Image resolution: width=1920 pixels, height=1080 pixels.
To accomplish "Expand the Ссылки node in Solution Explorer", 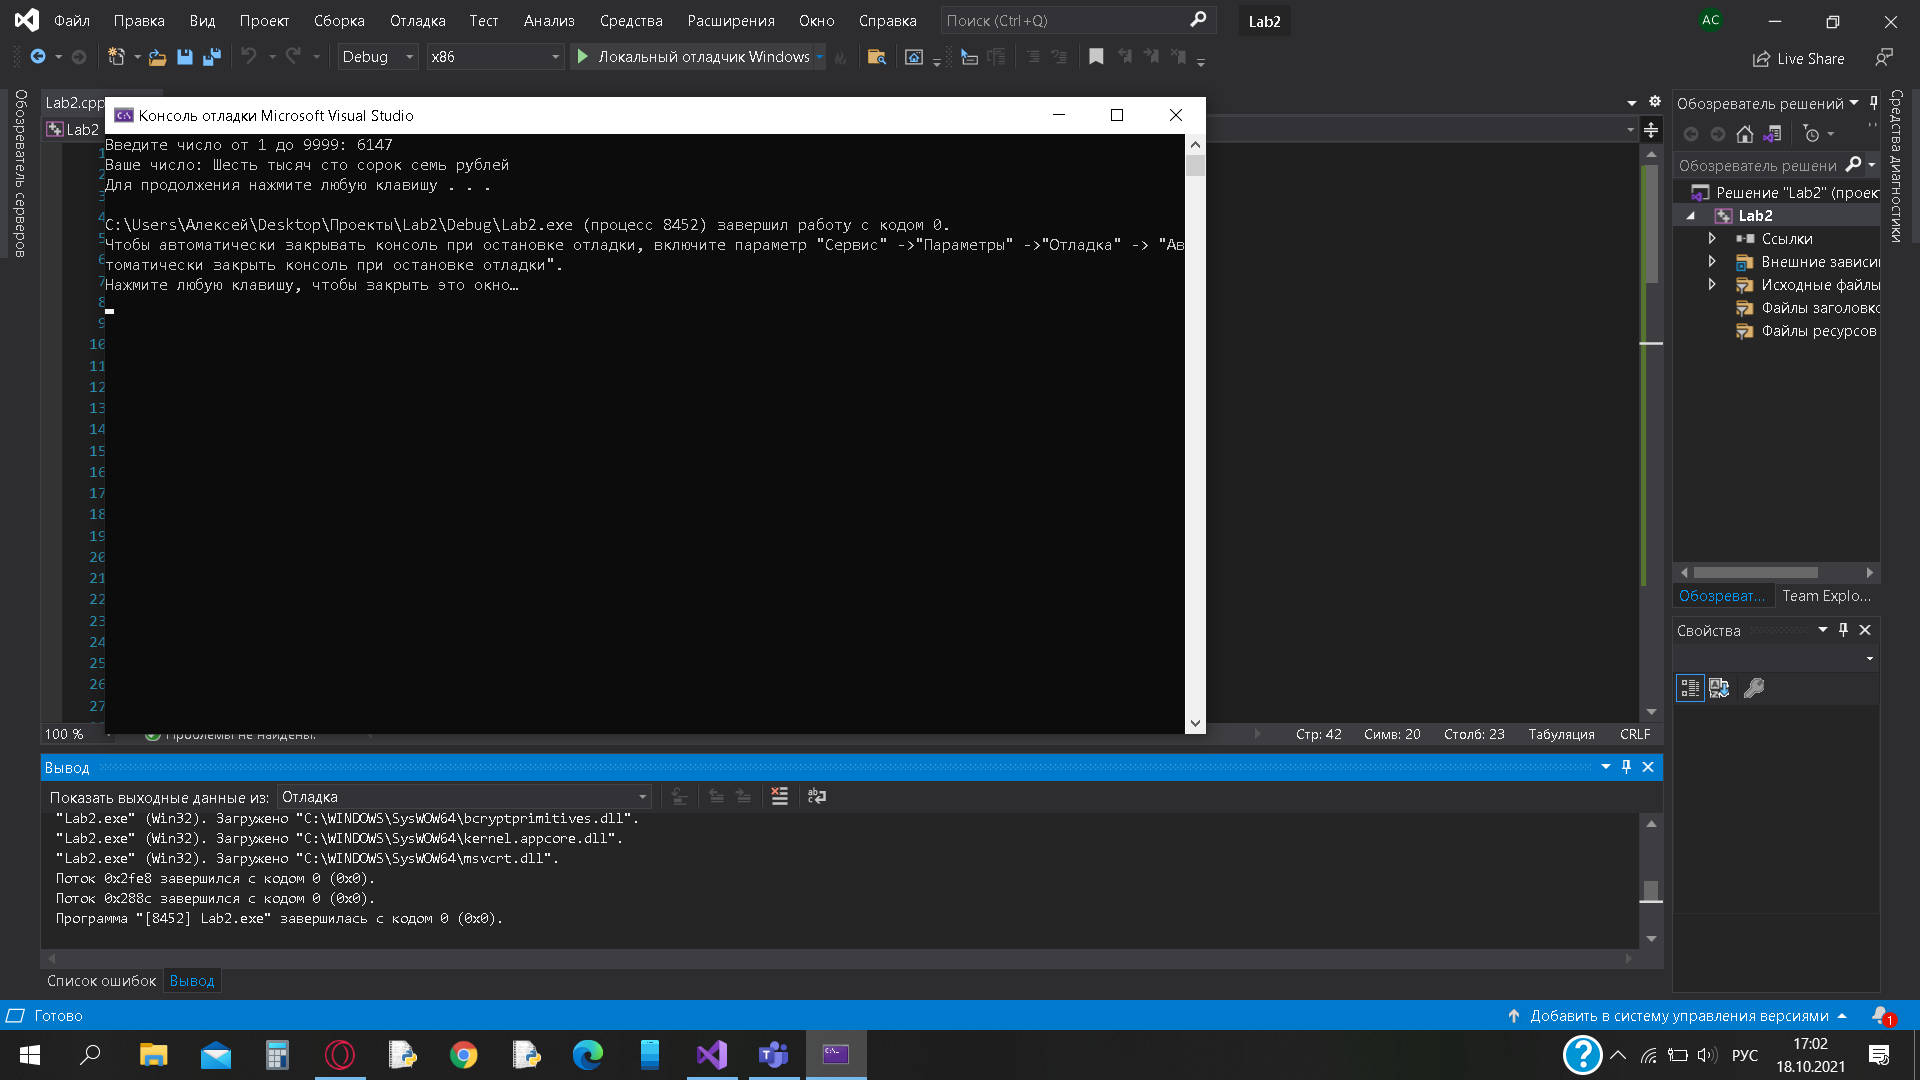I will (1712, 239).
